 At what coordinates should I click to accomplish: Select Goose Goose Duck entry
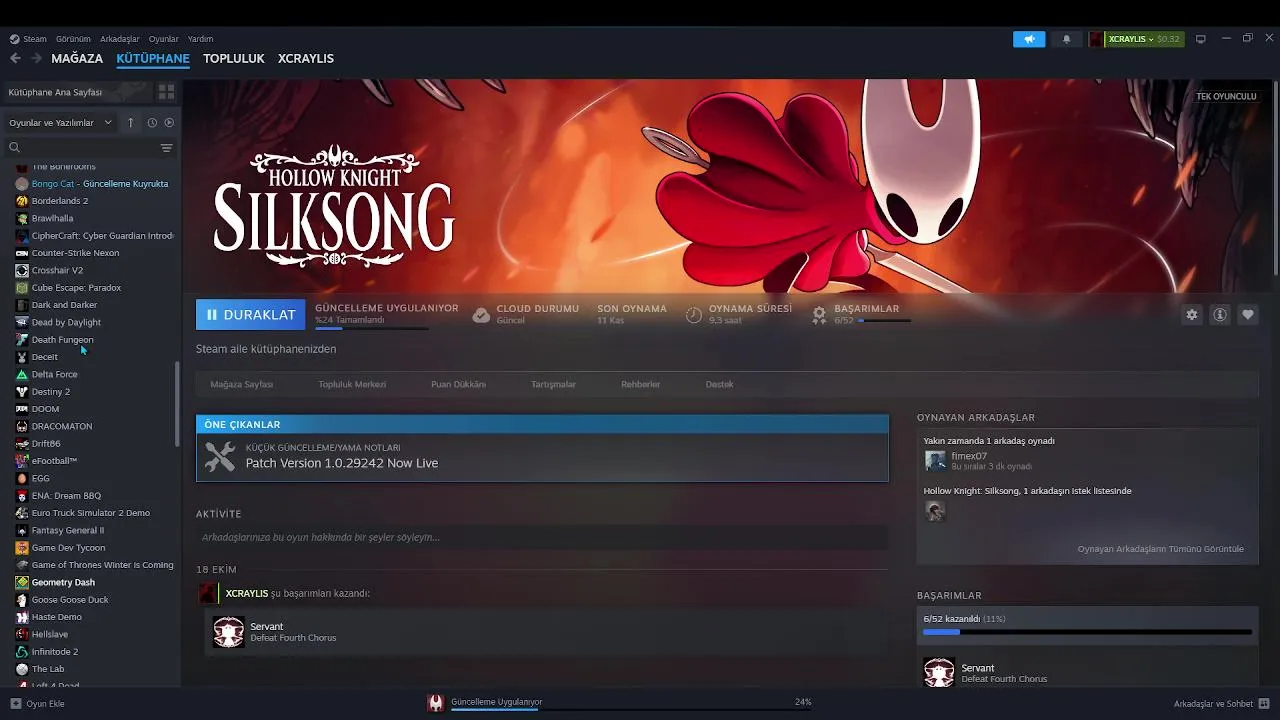point(70,600)
